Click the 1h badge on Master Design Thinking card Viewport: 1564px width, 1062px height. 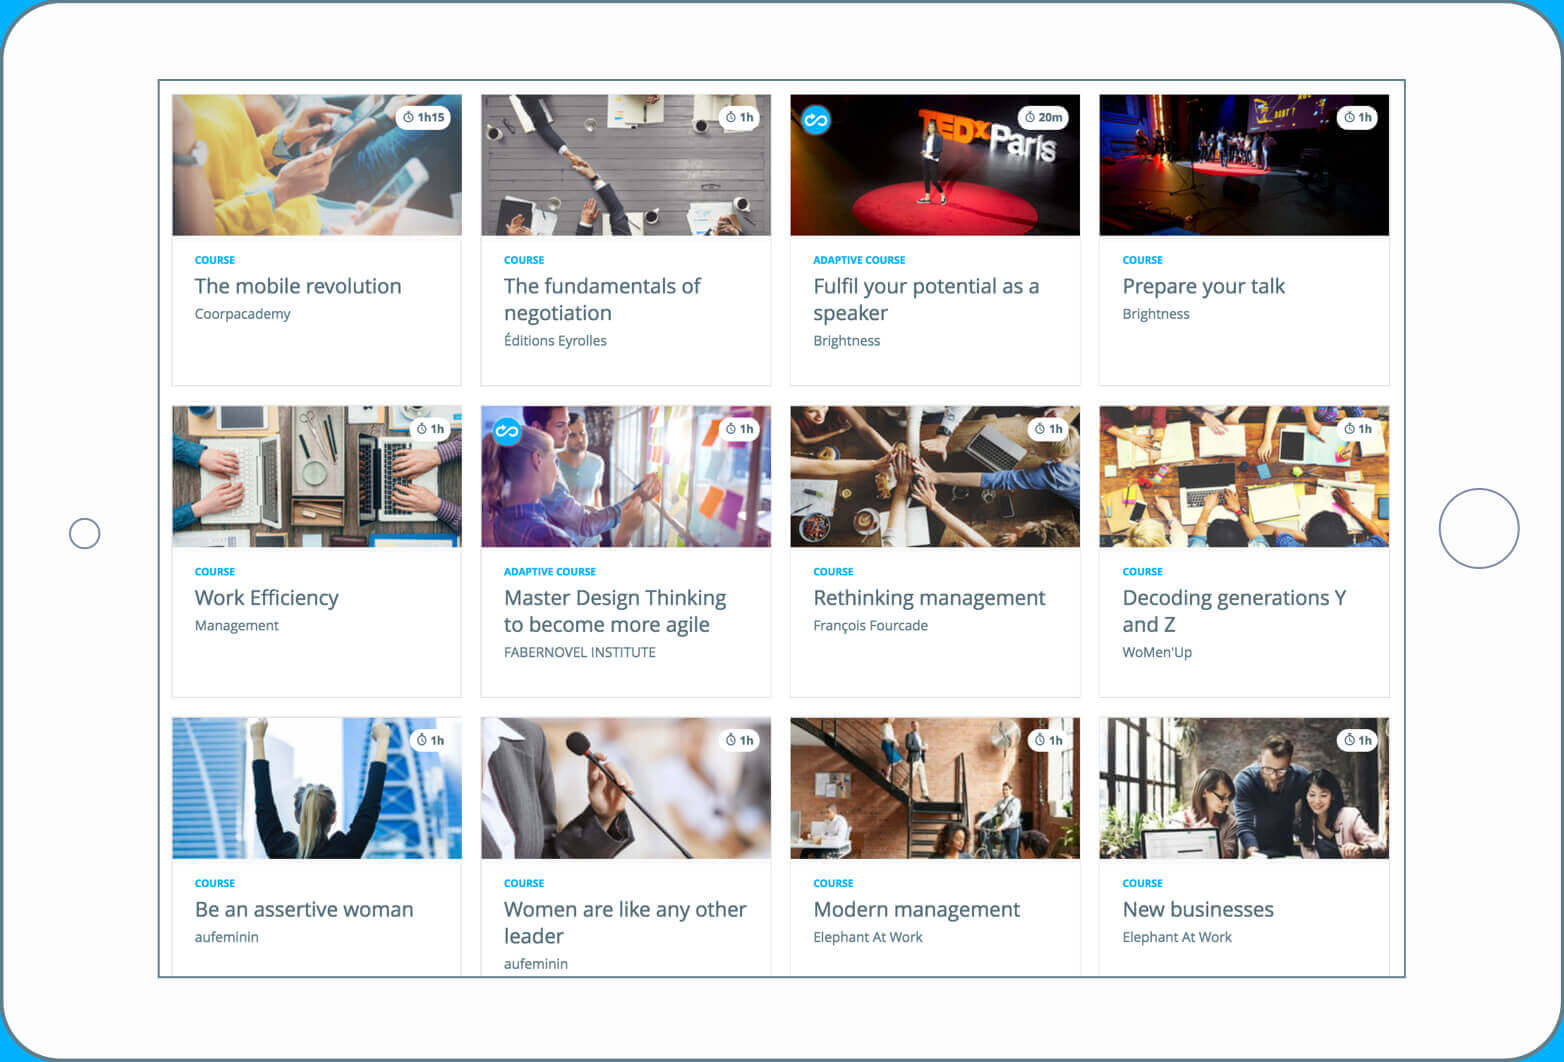point(740,429)
